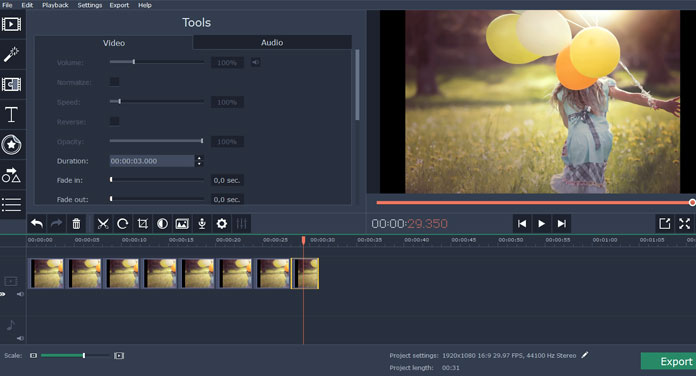Delete selected clip with trash icon

click(76, 224)
